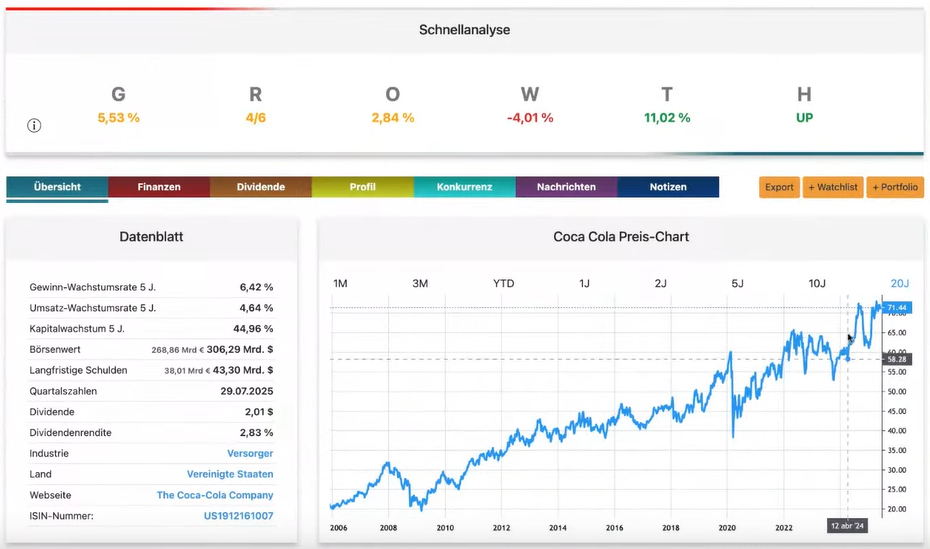Open the Dividende tab
Image resolution: width=930 pixels, height=549 pixels.
click(261, 187)
